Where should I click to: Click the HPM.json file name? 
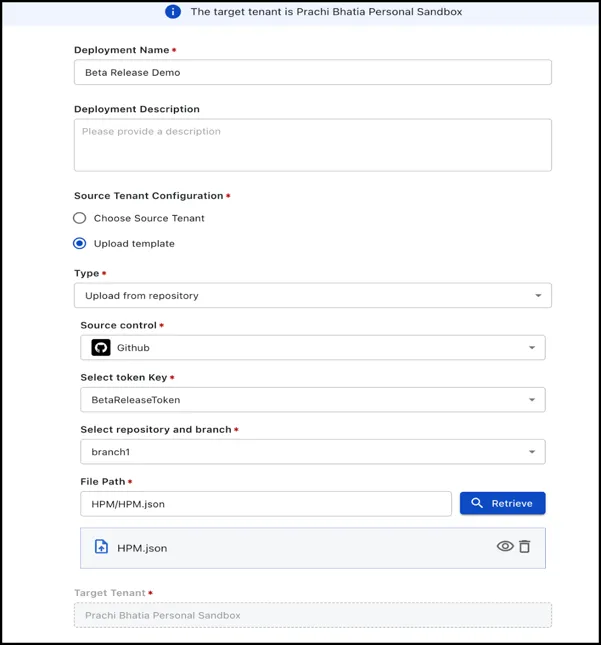[x=142, y=548]
